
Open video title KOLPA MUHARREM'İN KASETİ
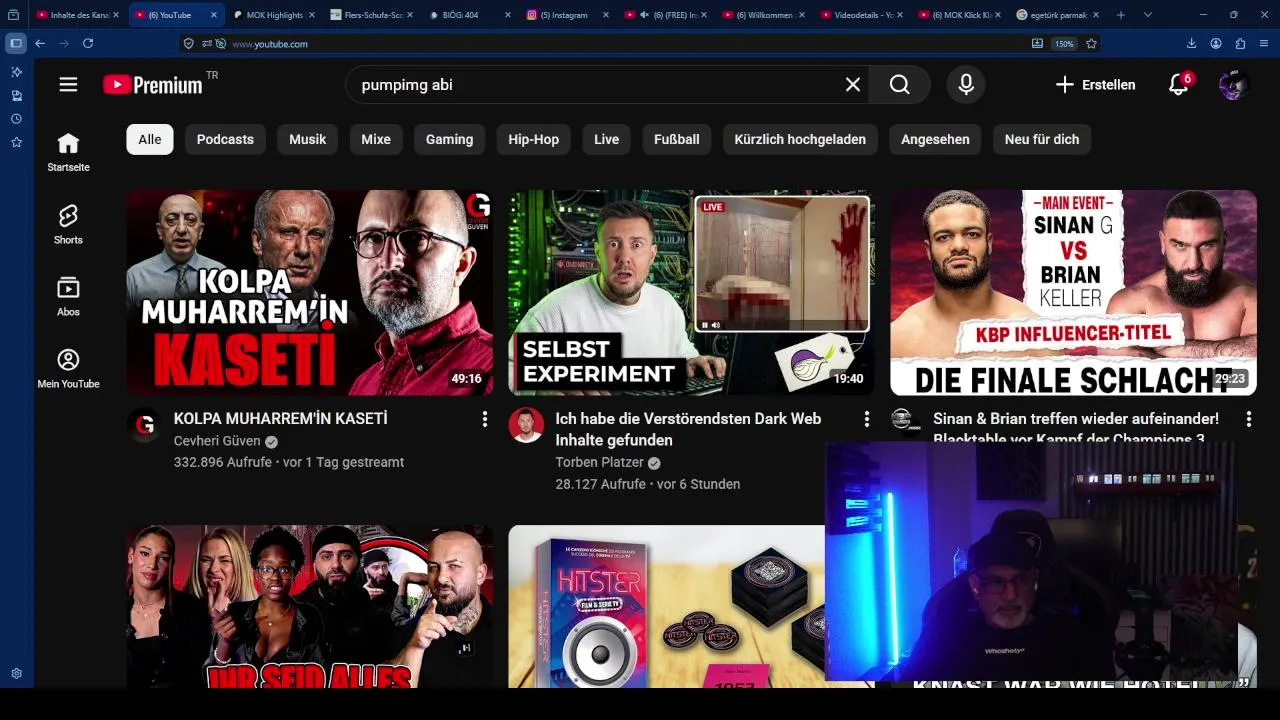(280, 419)
